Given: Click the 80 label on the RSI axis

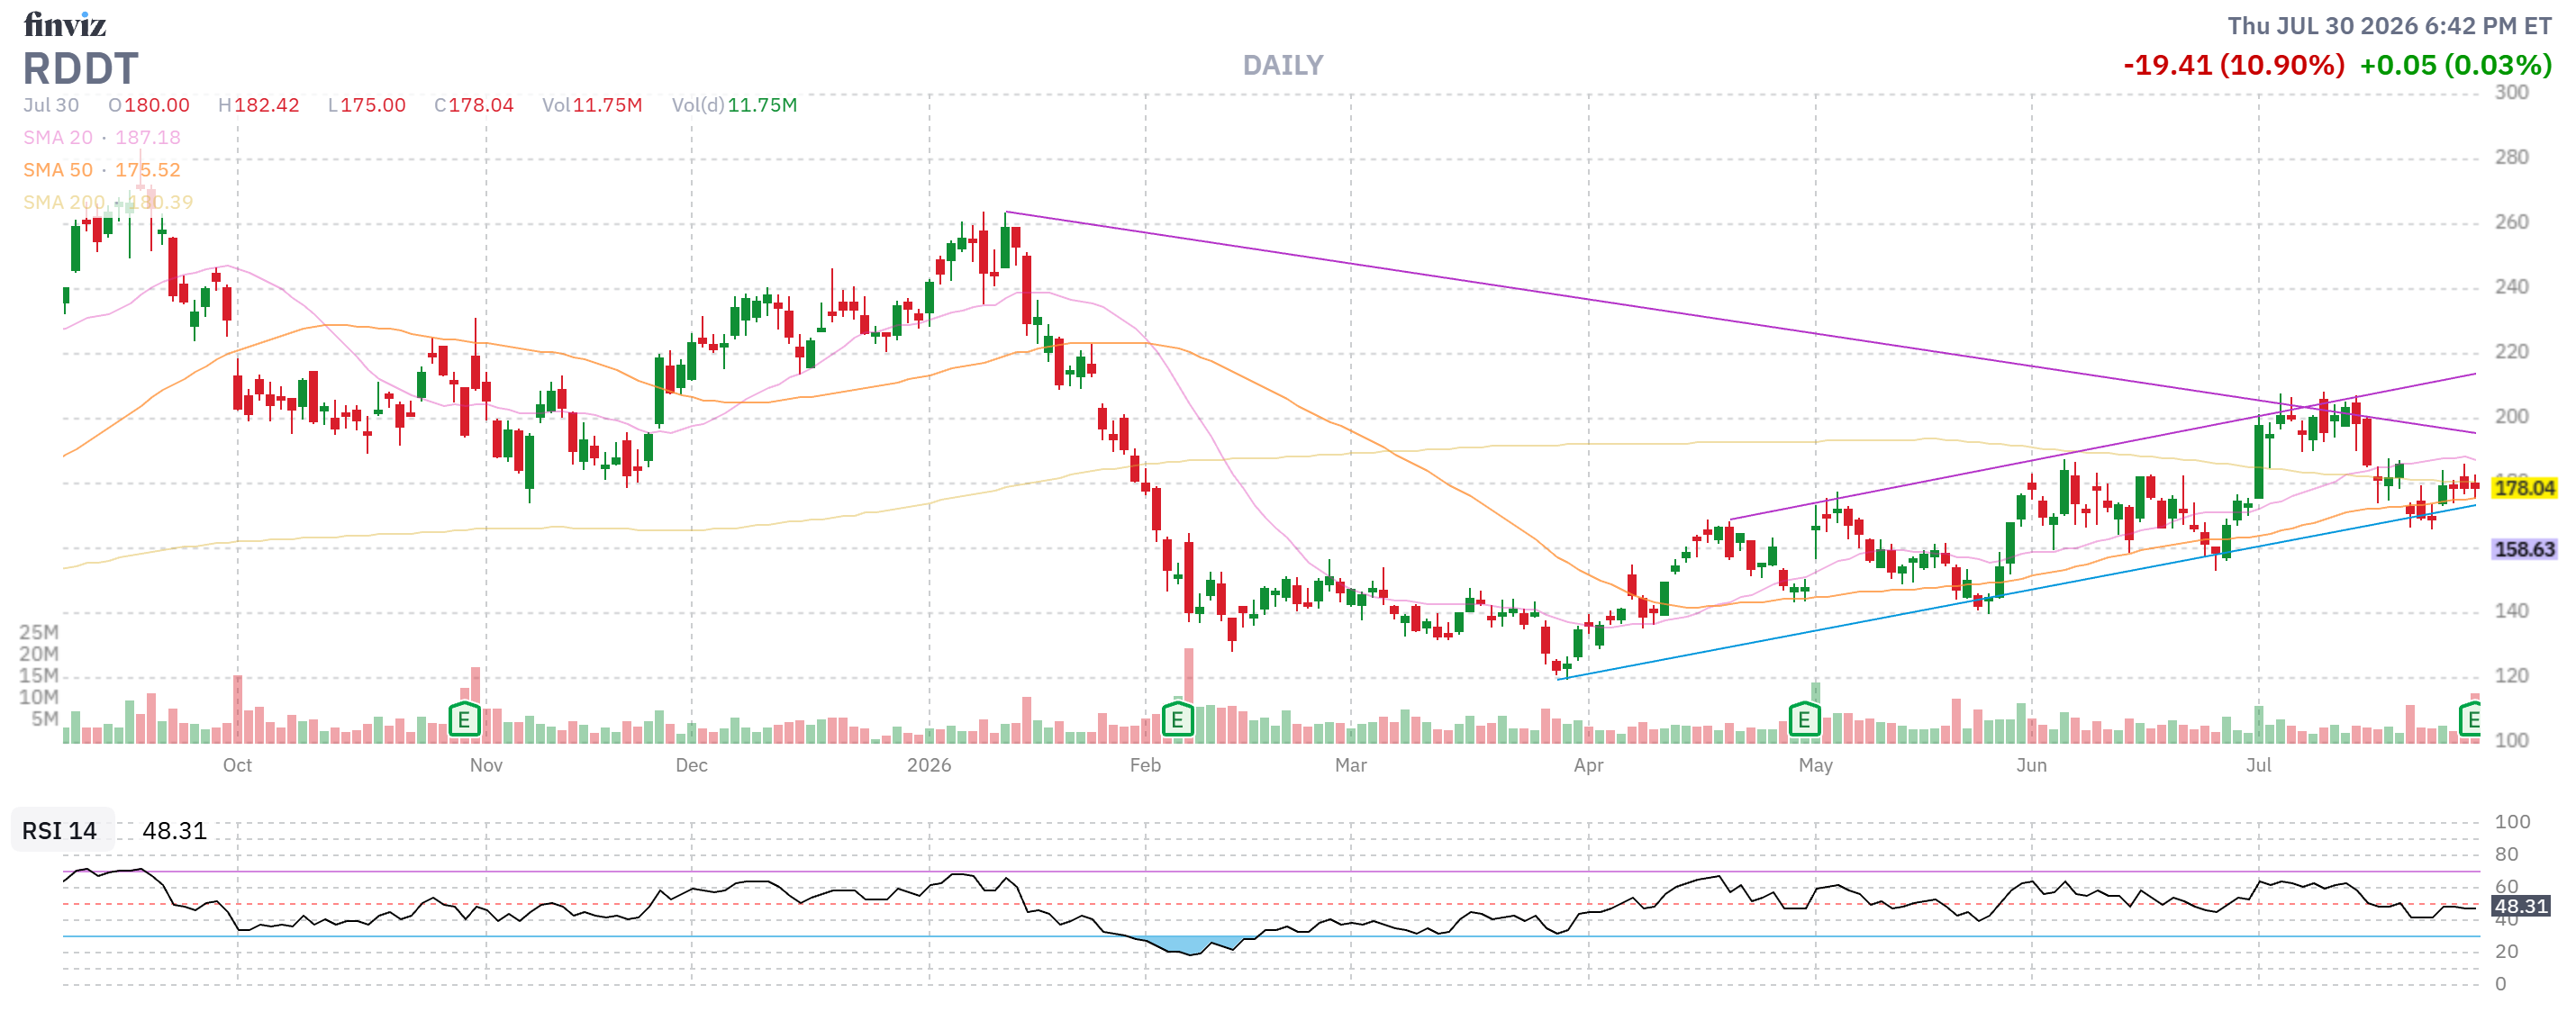Looking at the screenshot, I should (2506, 855).
